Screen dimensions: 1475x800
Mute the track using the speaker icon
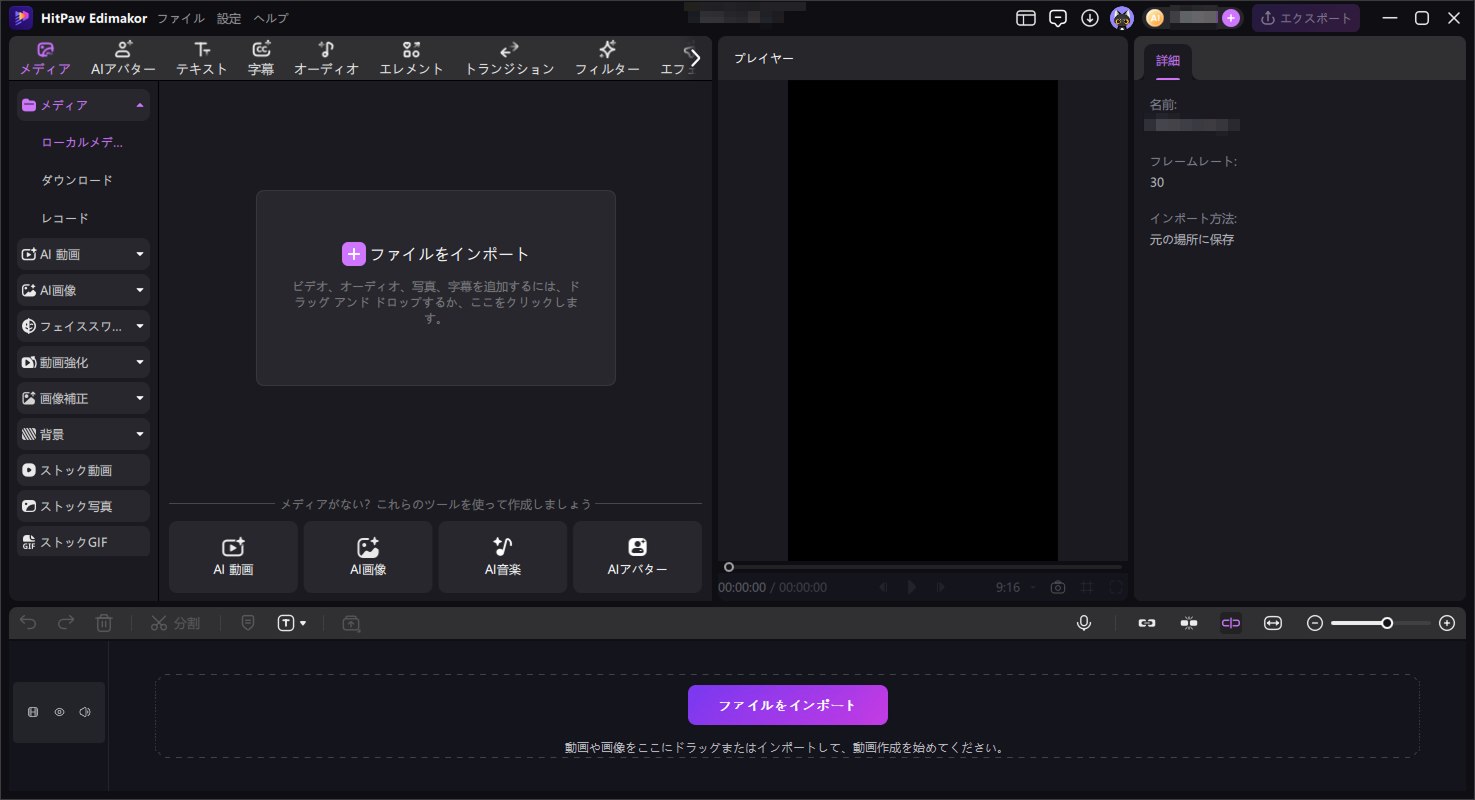[85, 712]
